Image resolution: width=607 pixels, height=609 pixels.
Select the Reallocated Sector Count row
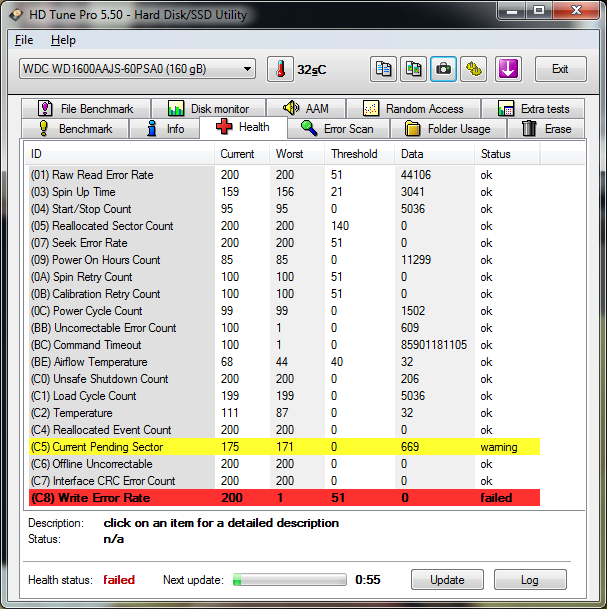point(284,226)
